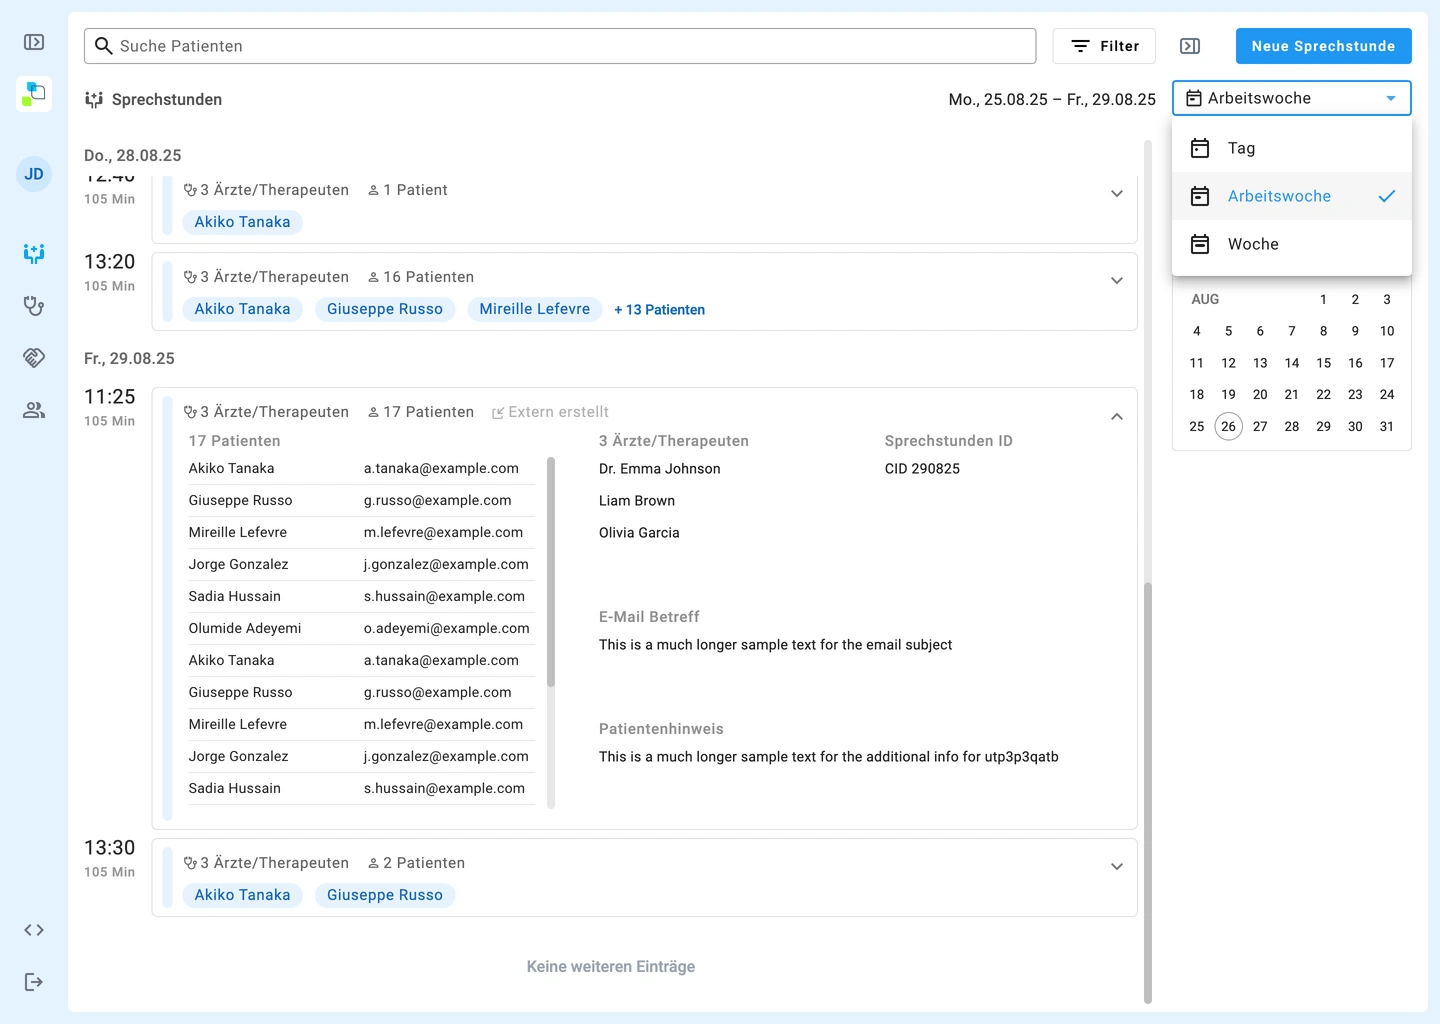Screen dimensions: 1440x1024
Task: Open the patients group sidebar icon
Action: pos(34,410)
